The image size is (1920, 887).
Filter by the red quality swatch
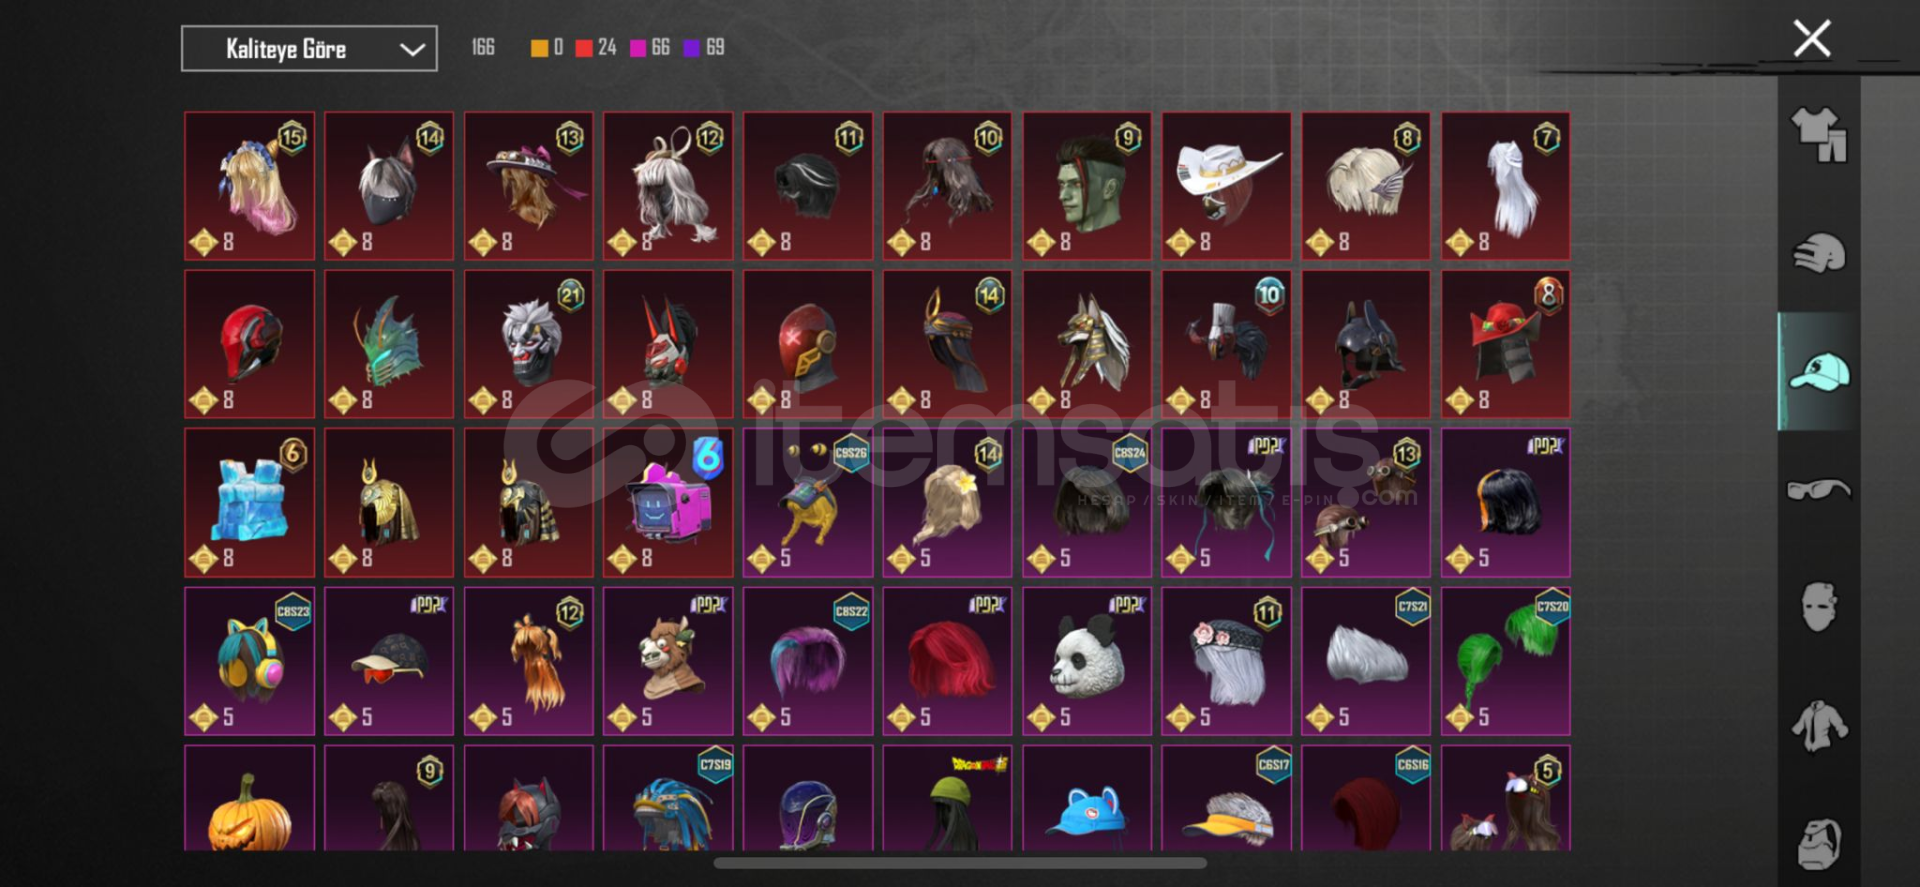pos(584,48)
